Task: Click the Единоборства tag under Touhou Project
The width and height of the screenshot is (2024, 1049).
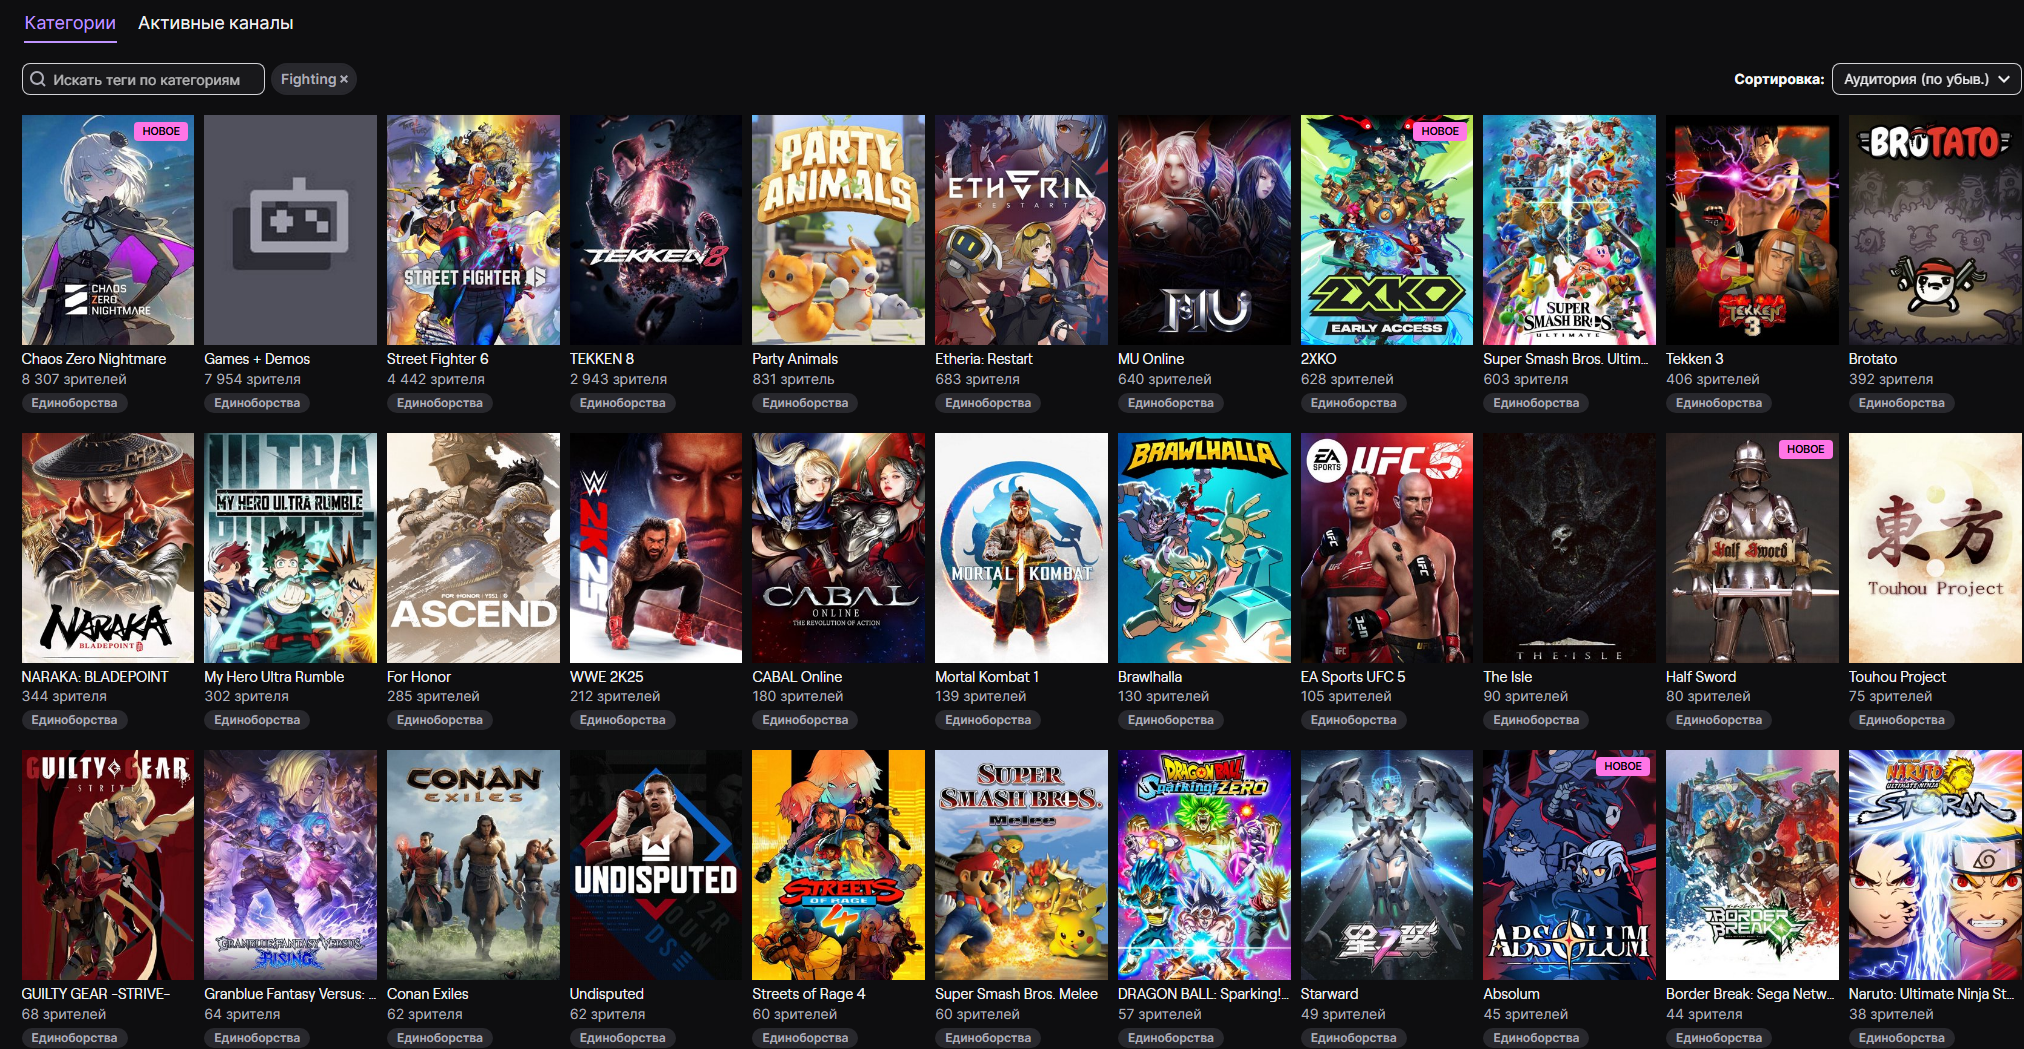Action: (x=1901, y=720)
